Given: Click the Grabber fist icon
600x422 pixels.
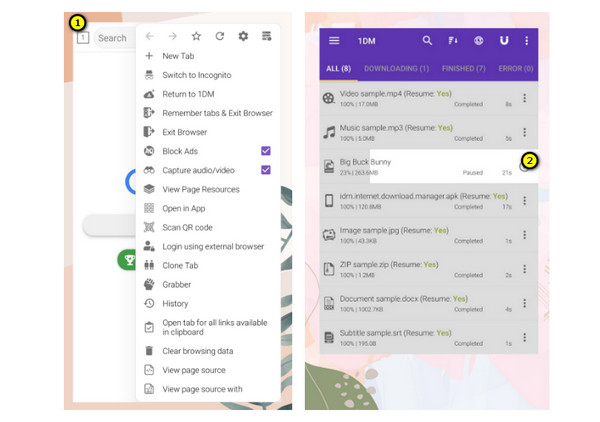Looking at the screenshot, I should click(149, 284).
